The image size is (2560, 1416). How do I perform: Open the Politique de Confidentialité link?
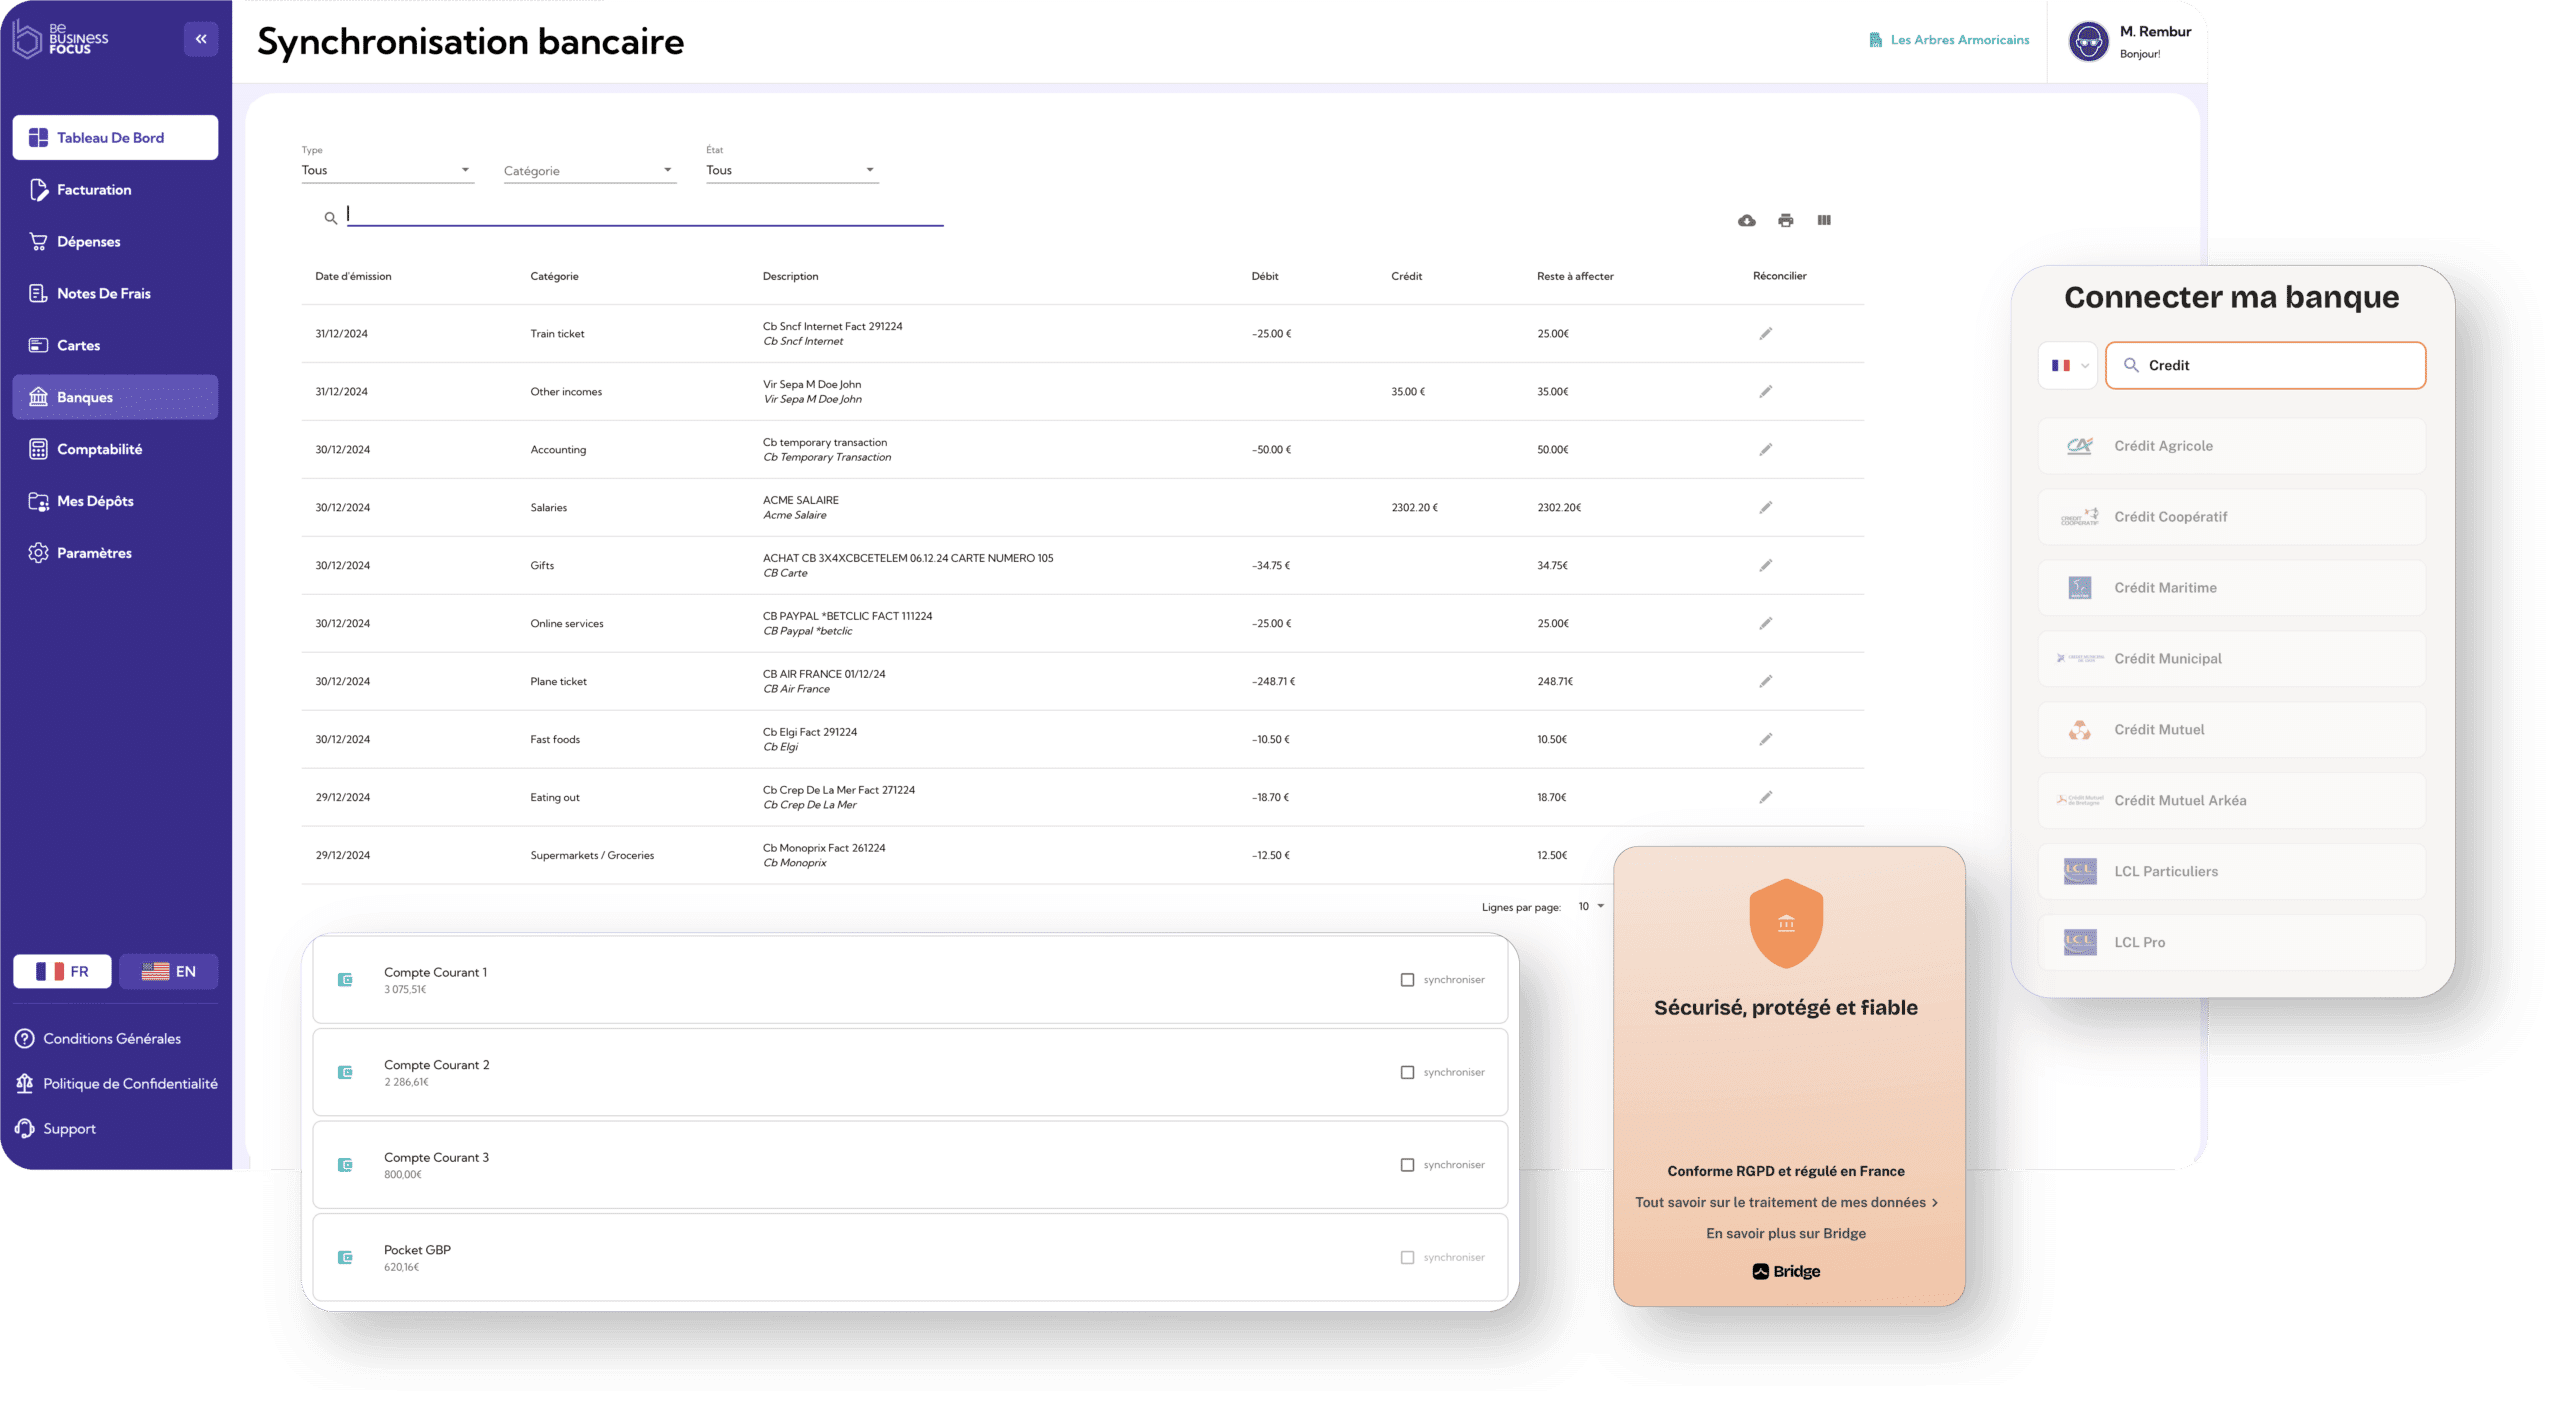click(x=130, y=1084)
